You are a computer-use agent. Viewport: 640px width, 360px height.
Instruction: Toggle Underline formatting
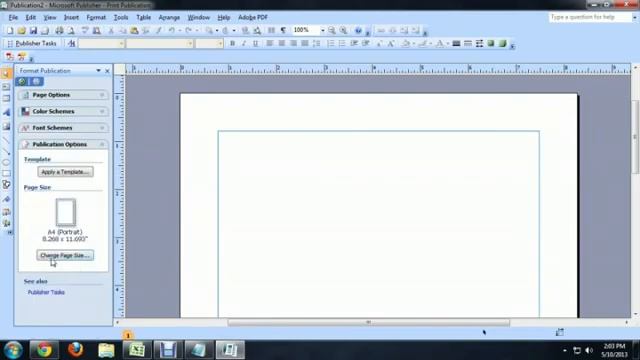[256, 44]
